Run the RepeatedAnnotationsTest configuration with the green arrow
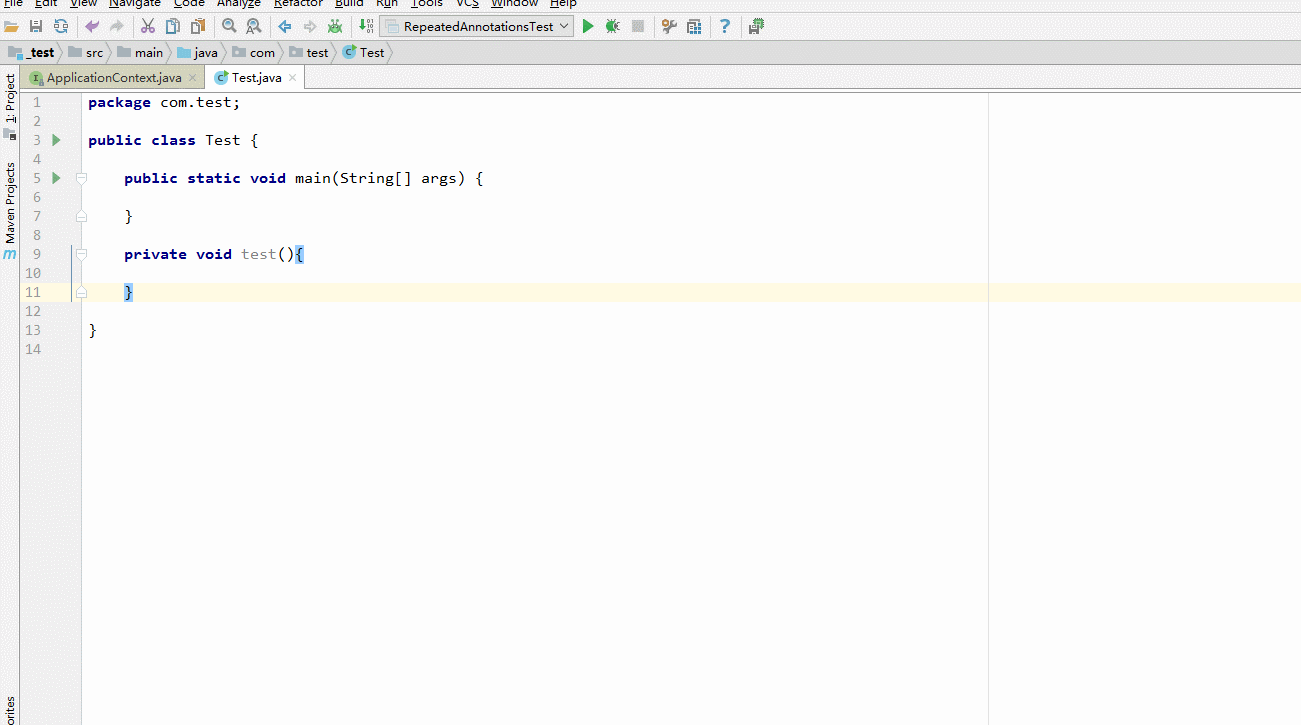1301x725 pixels. tap(588, 26)
